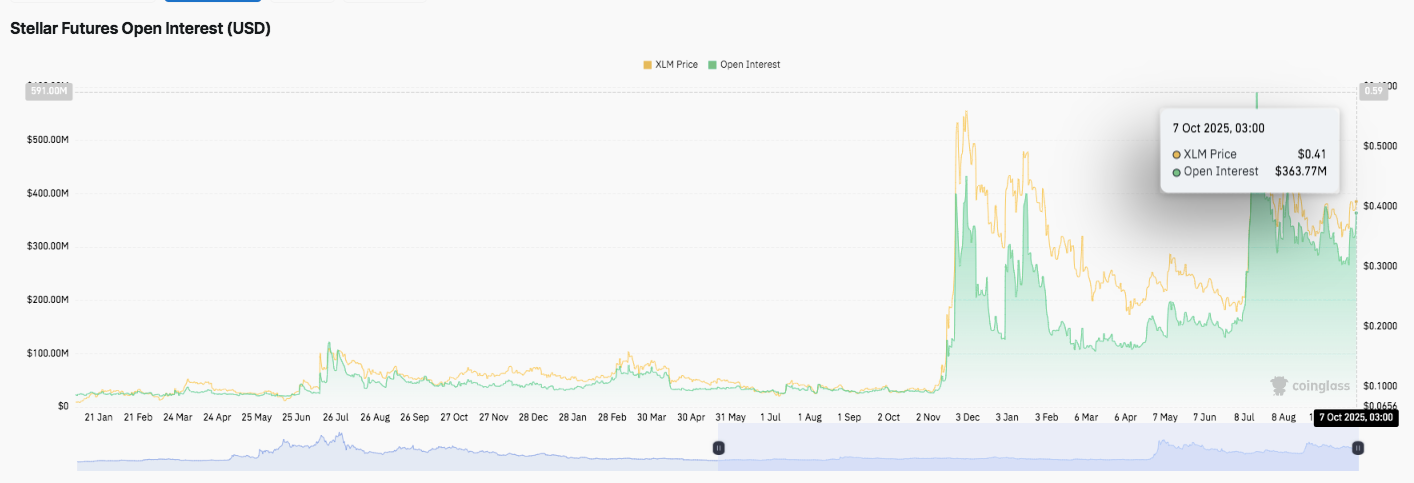This screenshot has height=483, width=1414.
Task: Click the 0.59 price crosshair label
Action: pyautogui.click(x=1371, y=92)
